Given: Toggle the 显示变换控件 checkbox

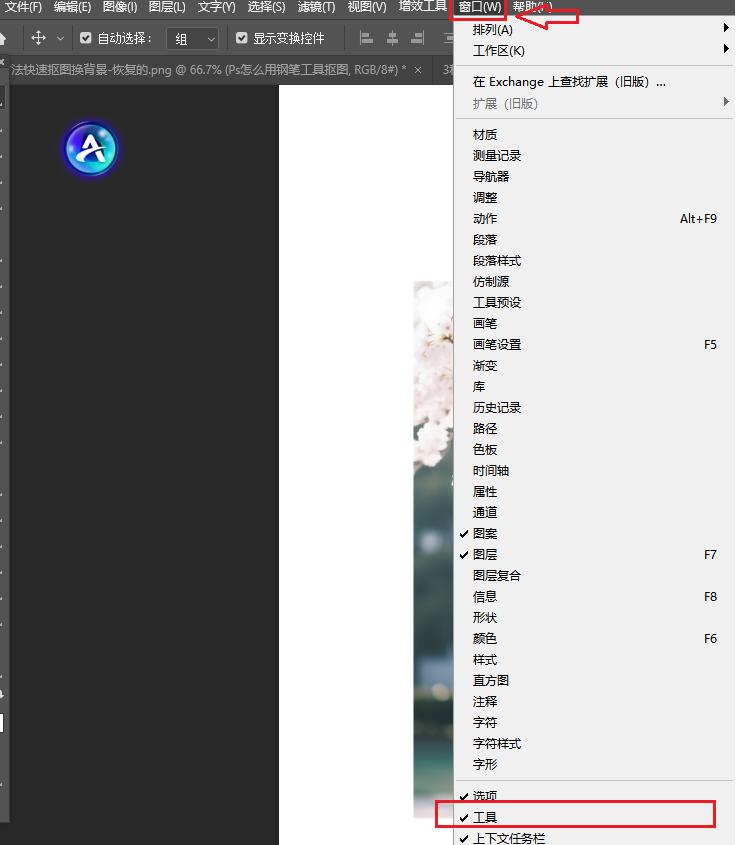Looking at the screenshot, I should tap(241, 39).
